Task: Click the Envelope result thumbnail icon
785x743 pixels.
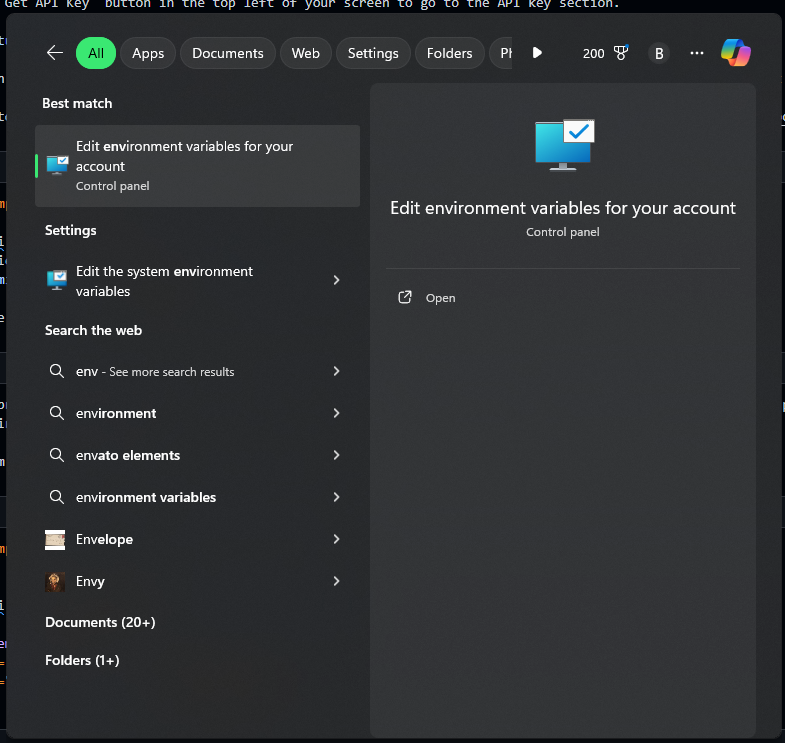Action: tap(56, 539)
